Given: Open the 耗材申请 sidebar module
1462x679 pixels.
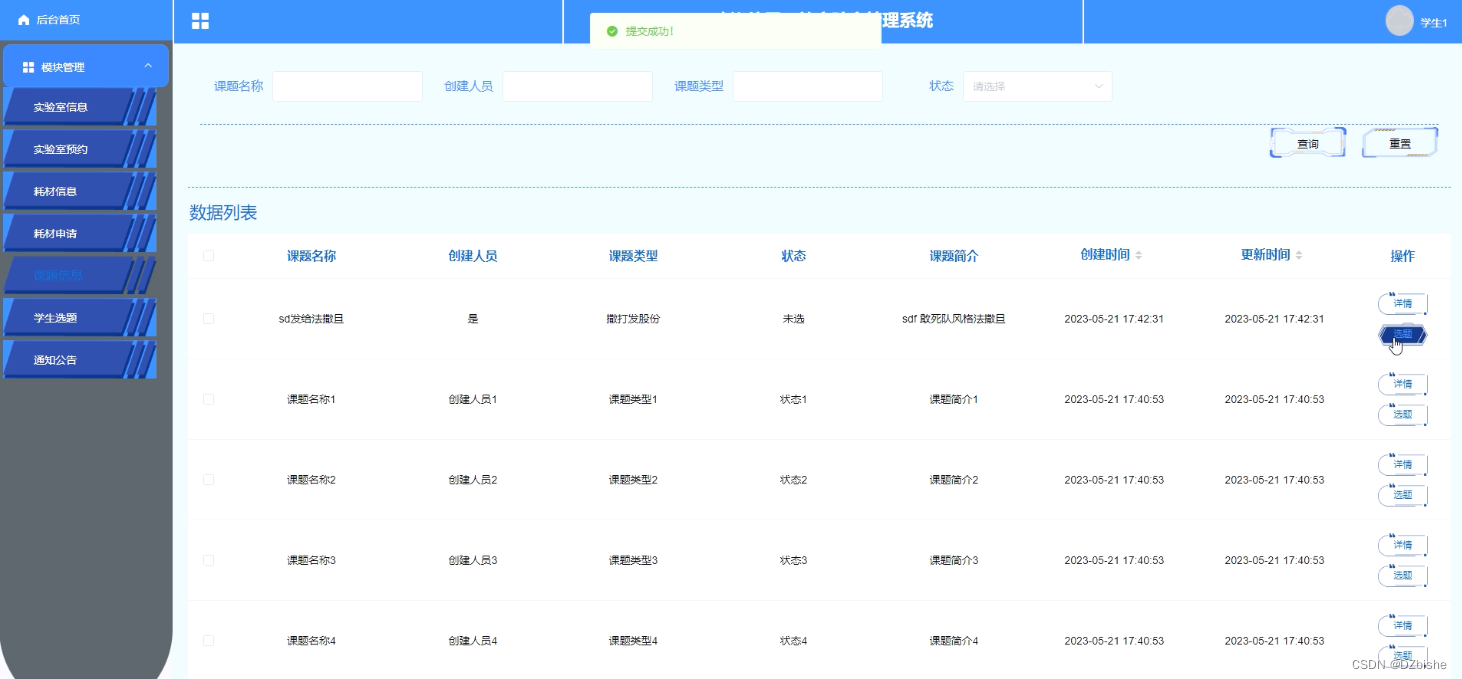Looking at the screenshot, I should [x=62, y=233].
